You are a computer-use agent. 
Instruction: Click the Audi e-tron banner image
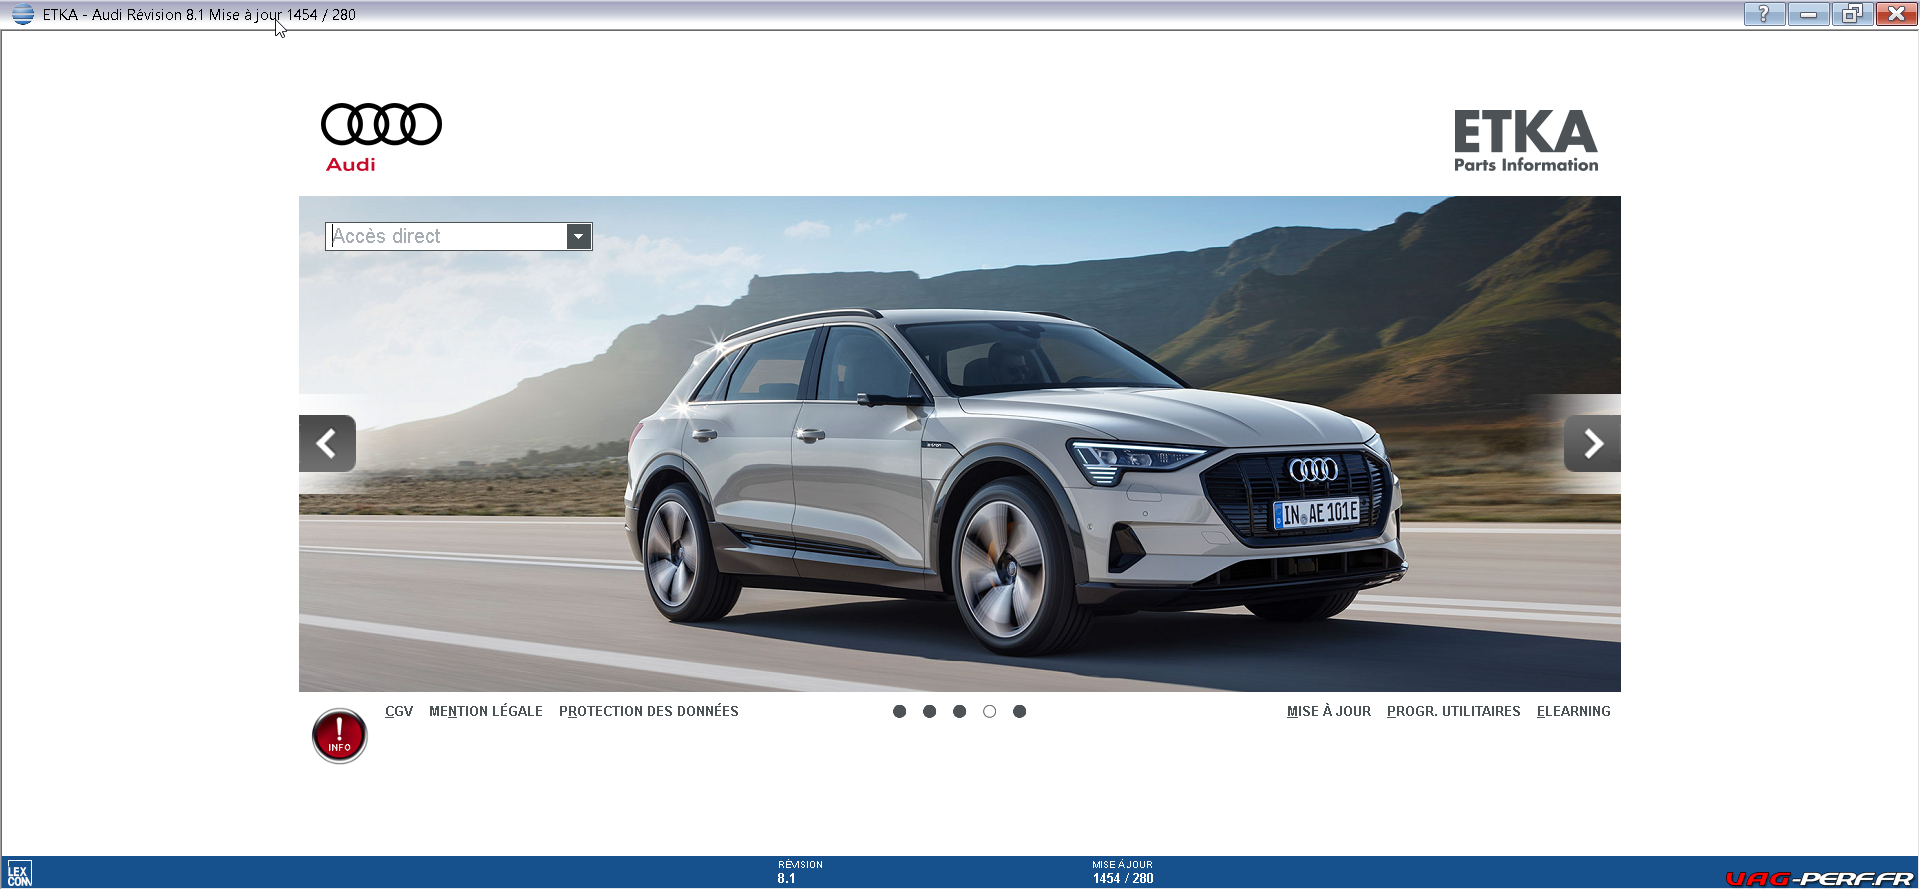pyautogui.click(x=960, y=444)
